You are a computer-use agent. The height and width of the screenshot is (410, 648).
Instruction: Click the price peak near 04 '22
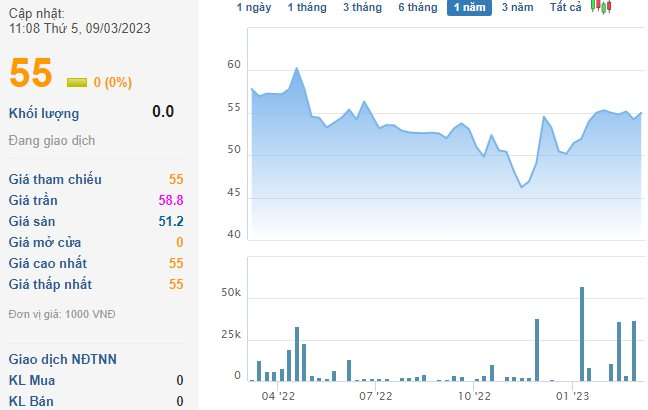tap(297, 68)
